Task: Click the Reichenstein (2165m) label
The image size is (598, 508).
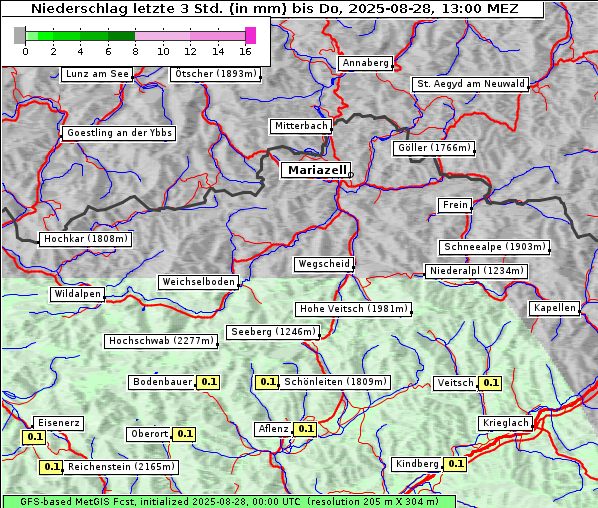Action: [x=121, y=467]
